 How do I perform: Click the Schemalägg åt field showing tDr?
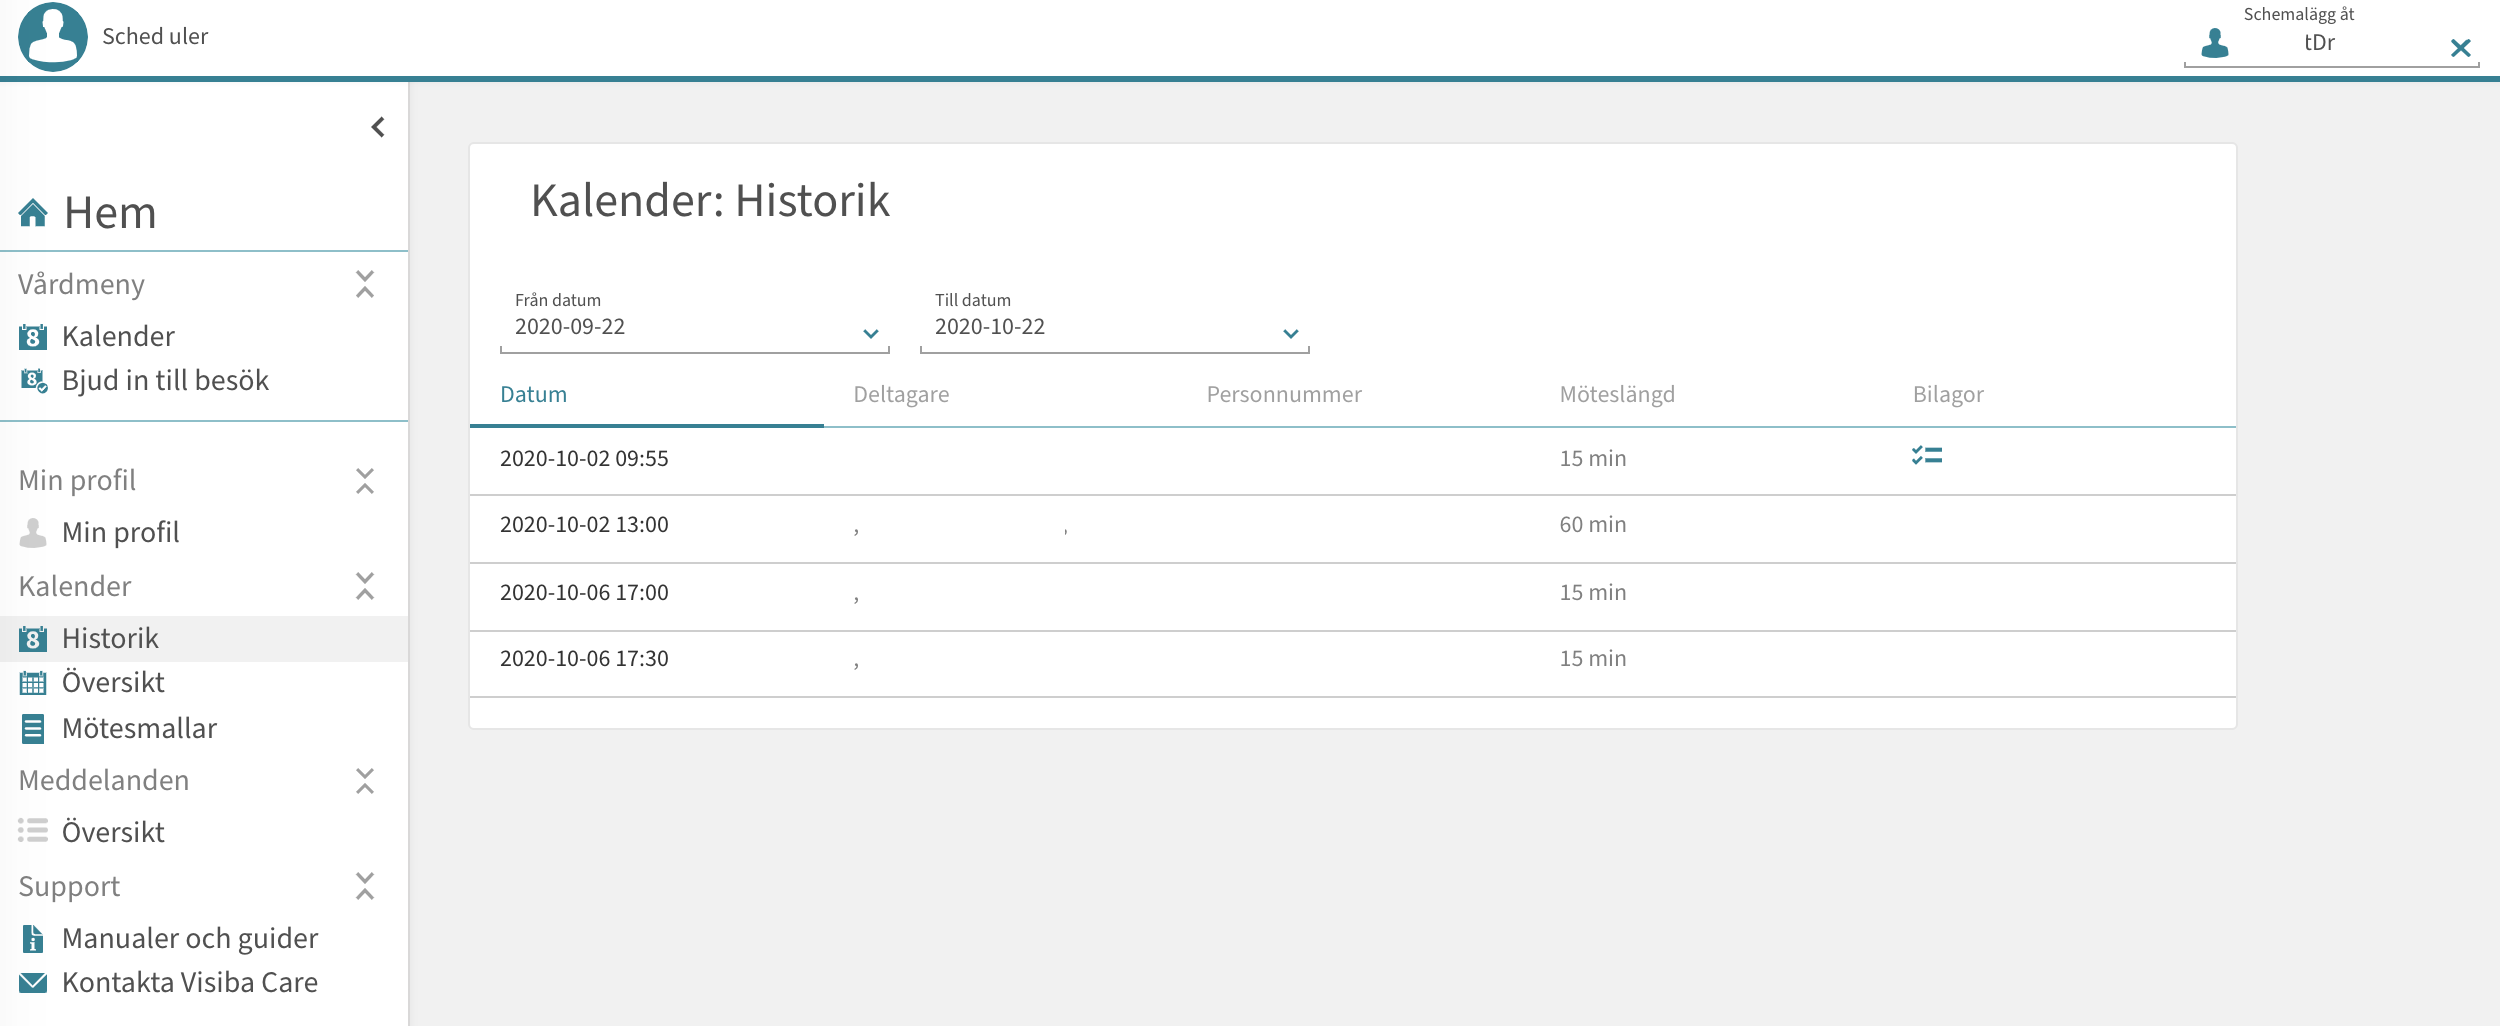2320,43
